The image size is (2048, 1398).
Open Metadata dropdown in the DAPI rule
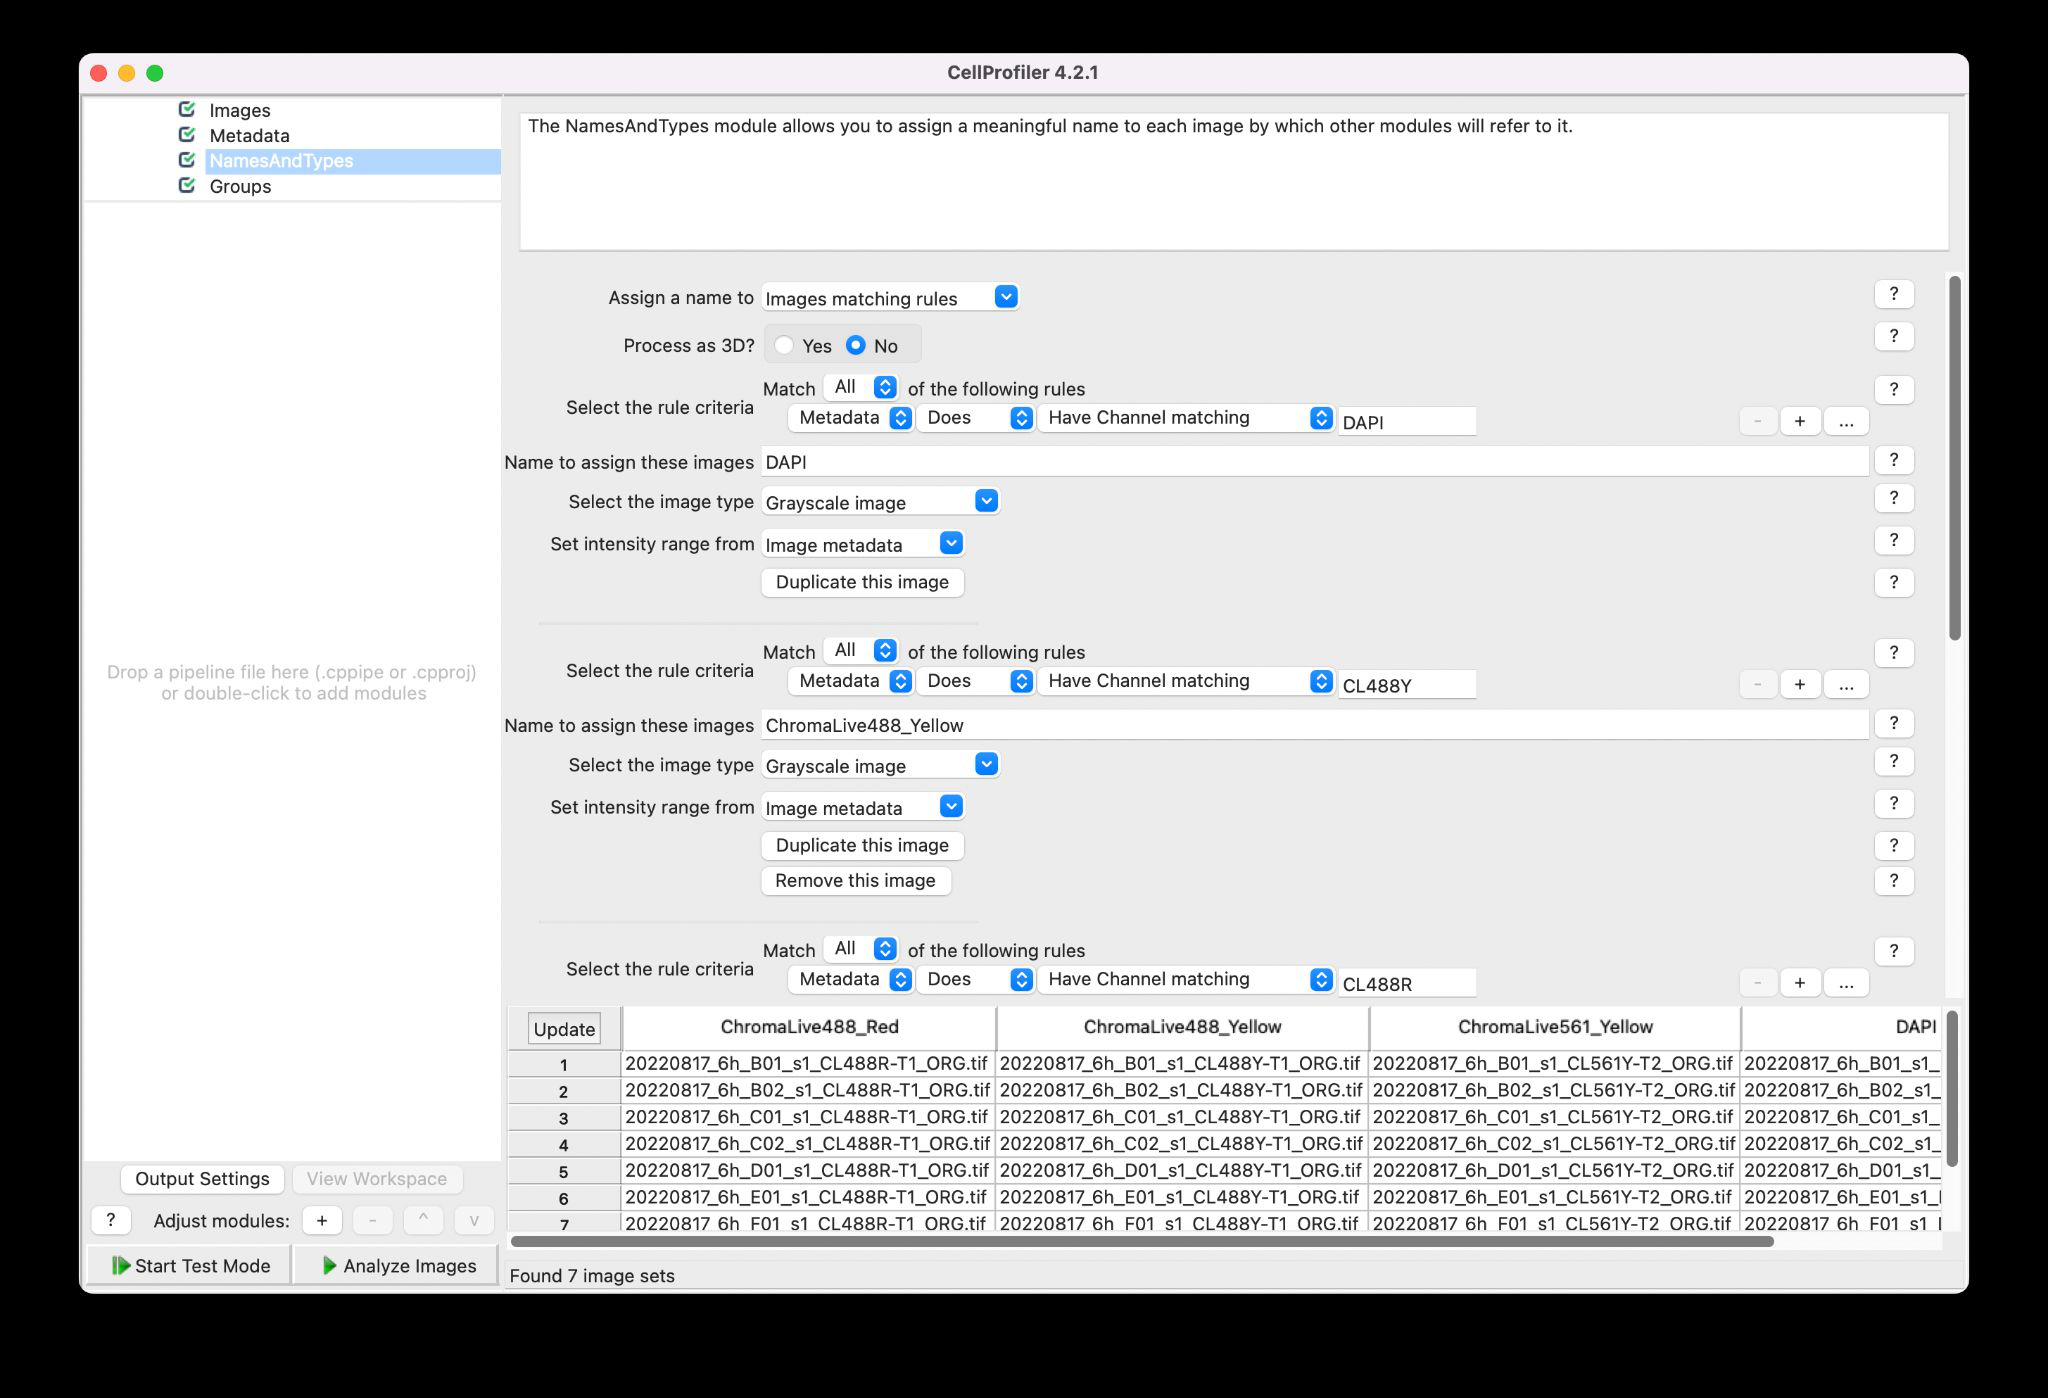(x=850, y=418)
